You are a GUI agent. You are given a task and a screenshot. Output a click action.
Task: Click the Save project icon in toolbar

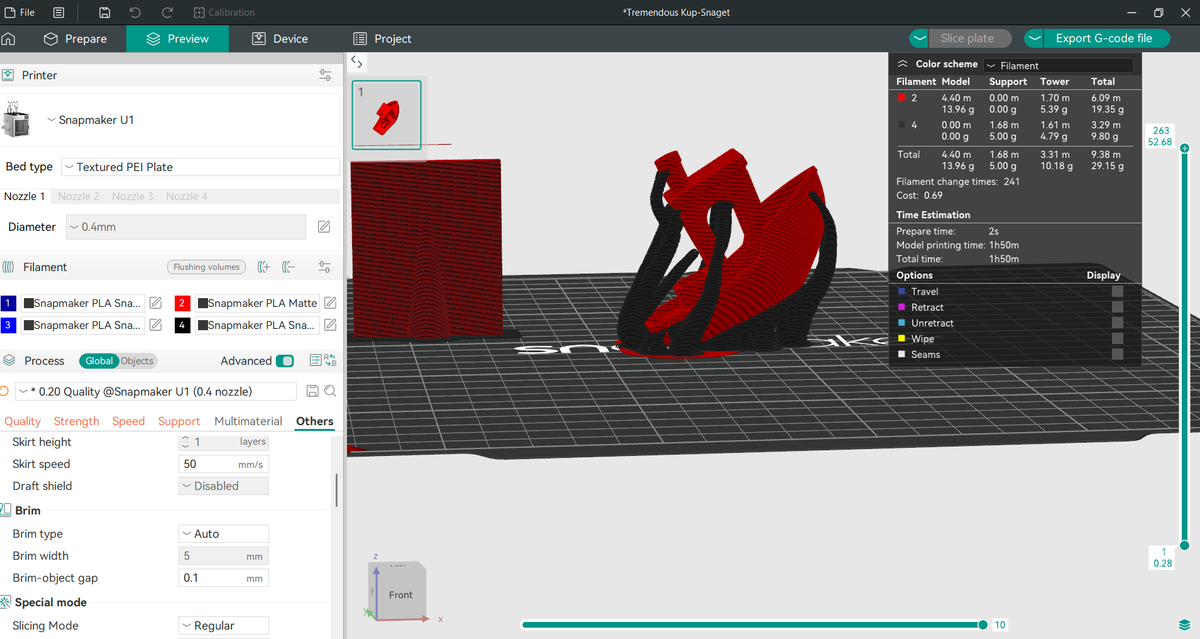coord(104,12)
